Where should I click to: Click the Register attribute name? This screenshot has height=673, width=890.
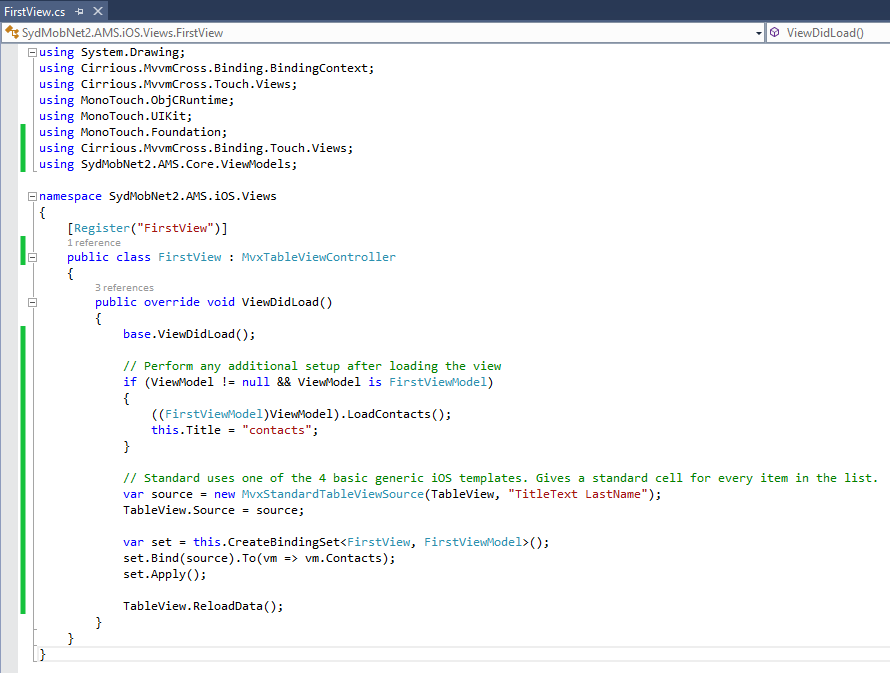[102, 228]
